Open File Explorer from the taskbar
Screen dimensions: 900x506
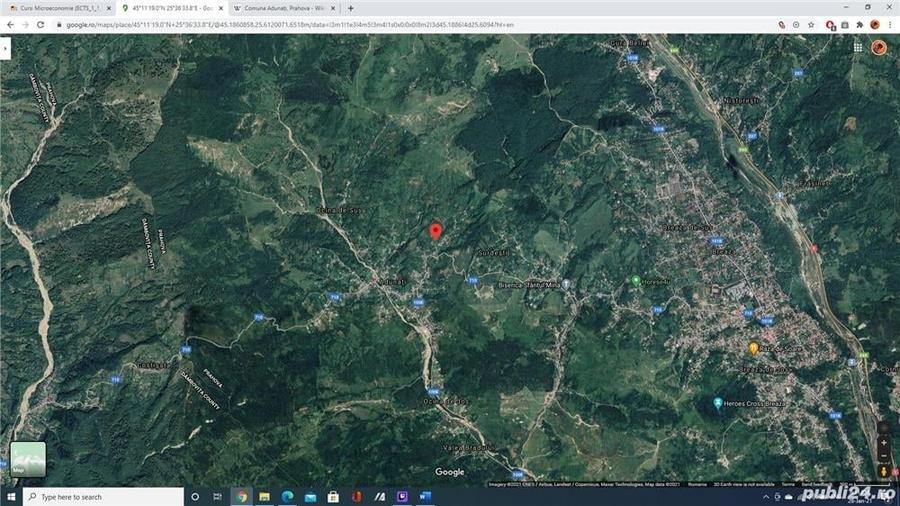pyautogui.click(x=264, y=497)
